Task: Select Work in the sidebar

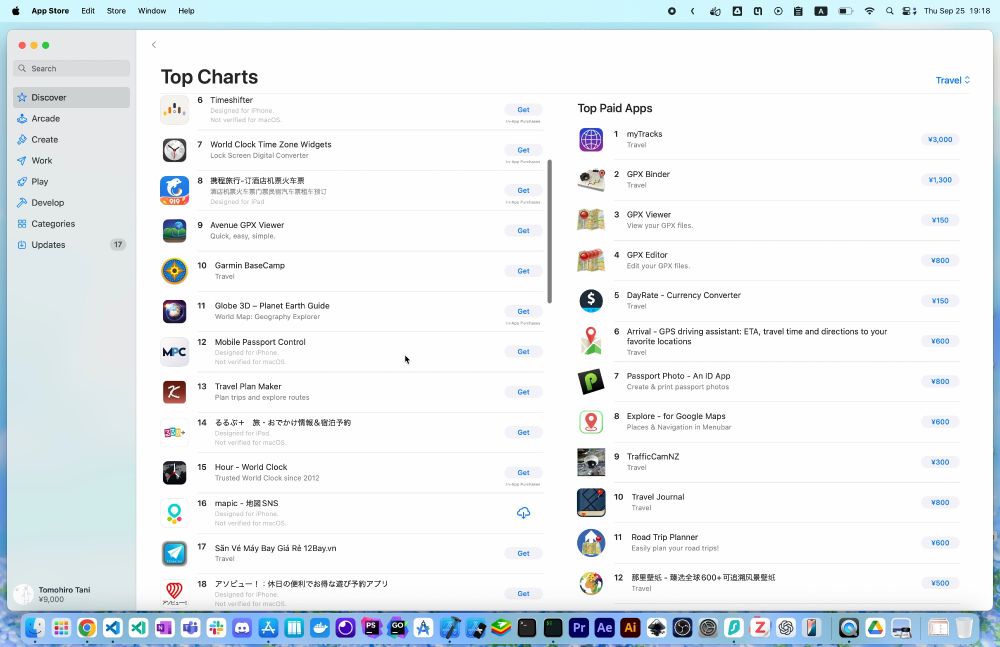Action: pyautogui.click(x=71, y=161)
